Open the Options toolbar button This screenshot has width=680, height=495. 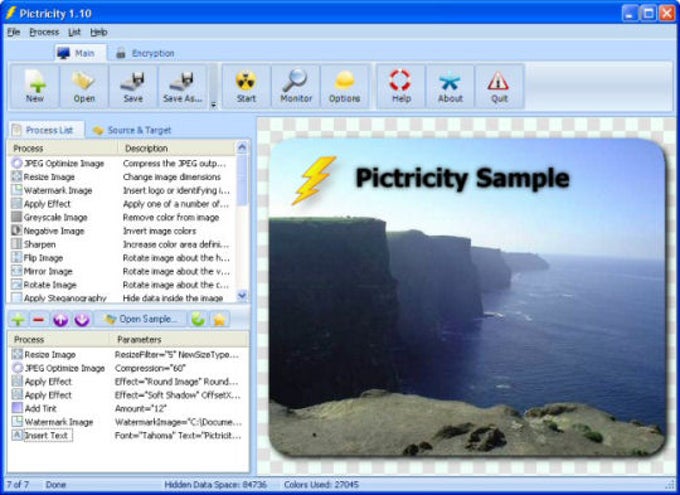pyautogui.click(x=344, y=86)
